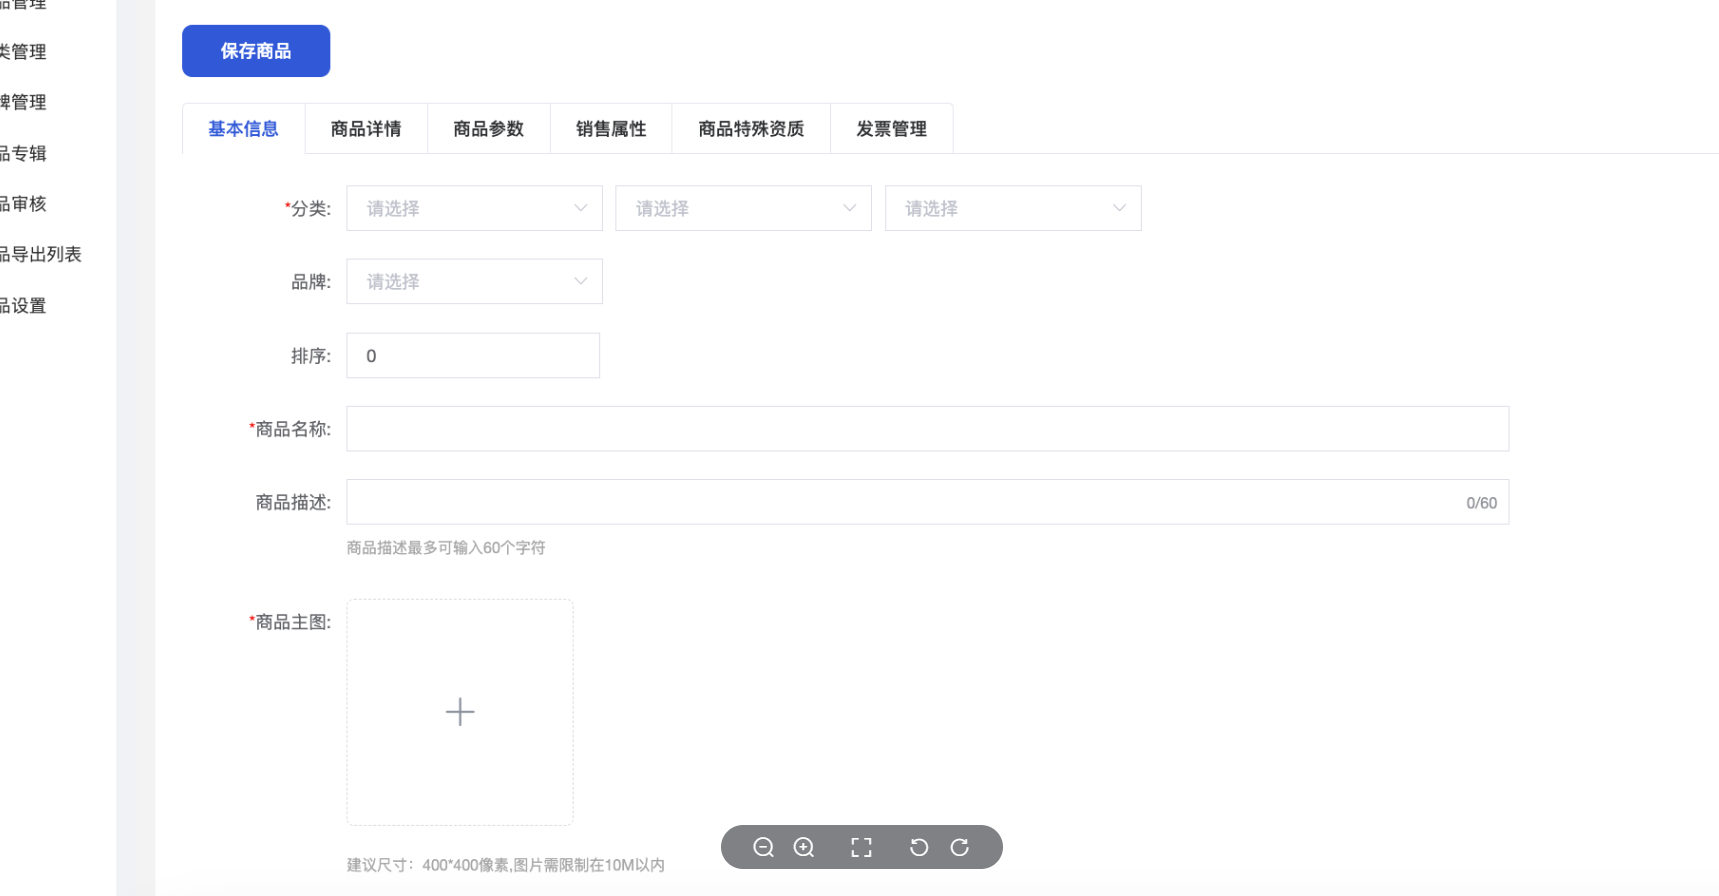Switch to the 商品详情 tab

(366, 129)
